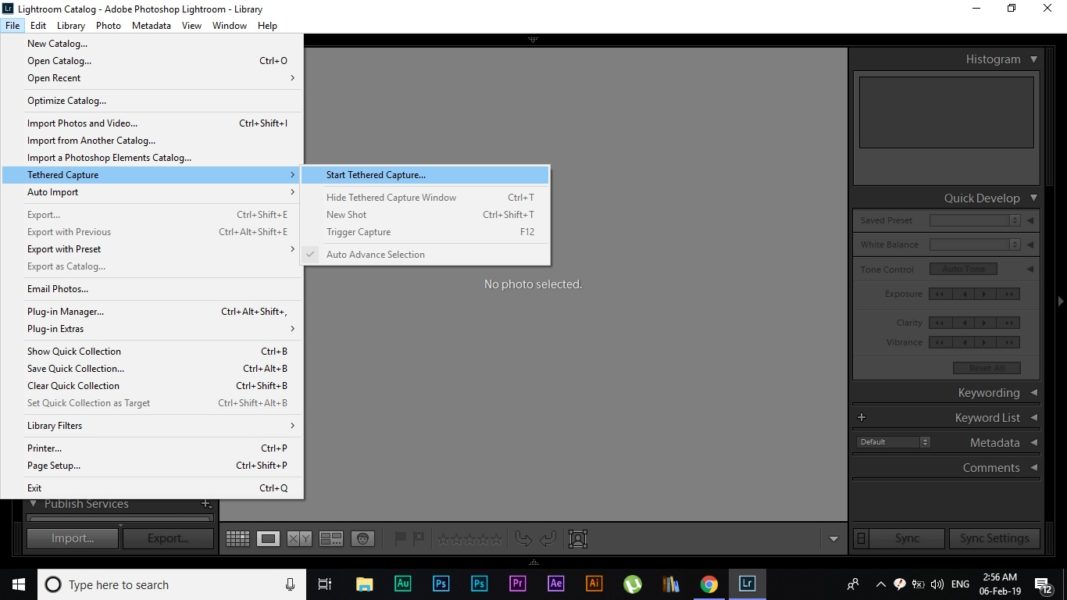
Task: Expand the Comments panel
Action: click(x=1034, y=467)
